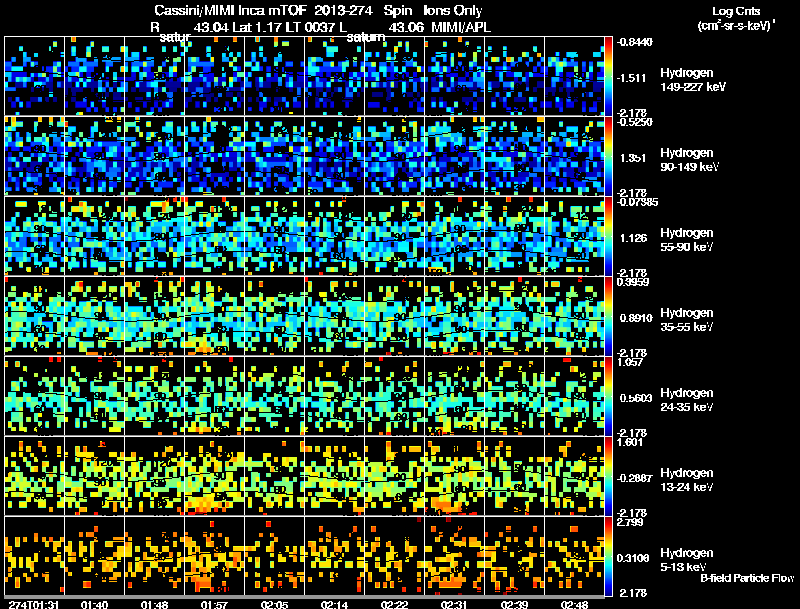Open the 01:31 panel in the 149-227 keV row
The image size is (800, 609).
click(34, 76)
